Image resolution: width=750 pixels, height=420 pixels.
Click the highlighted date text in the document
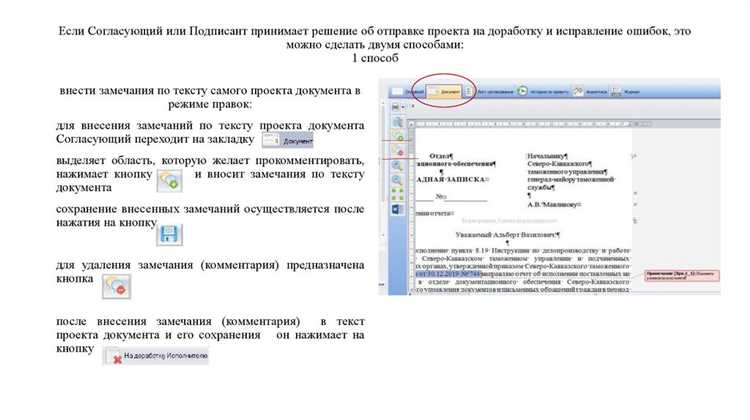coord(448,274)
